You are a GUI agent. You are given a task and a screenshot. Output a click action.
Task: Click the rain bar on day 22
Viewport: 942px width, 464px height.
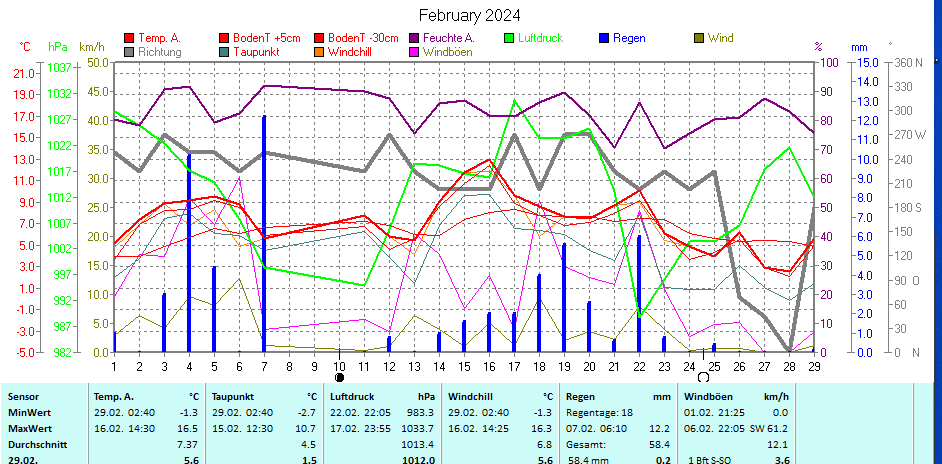pos(639,294)
